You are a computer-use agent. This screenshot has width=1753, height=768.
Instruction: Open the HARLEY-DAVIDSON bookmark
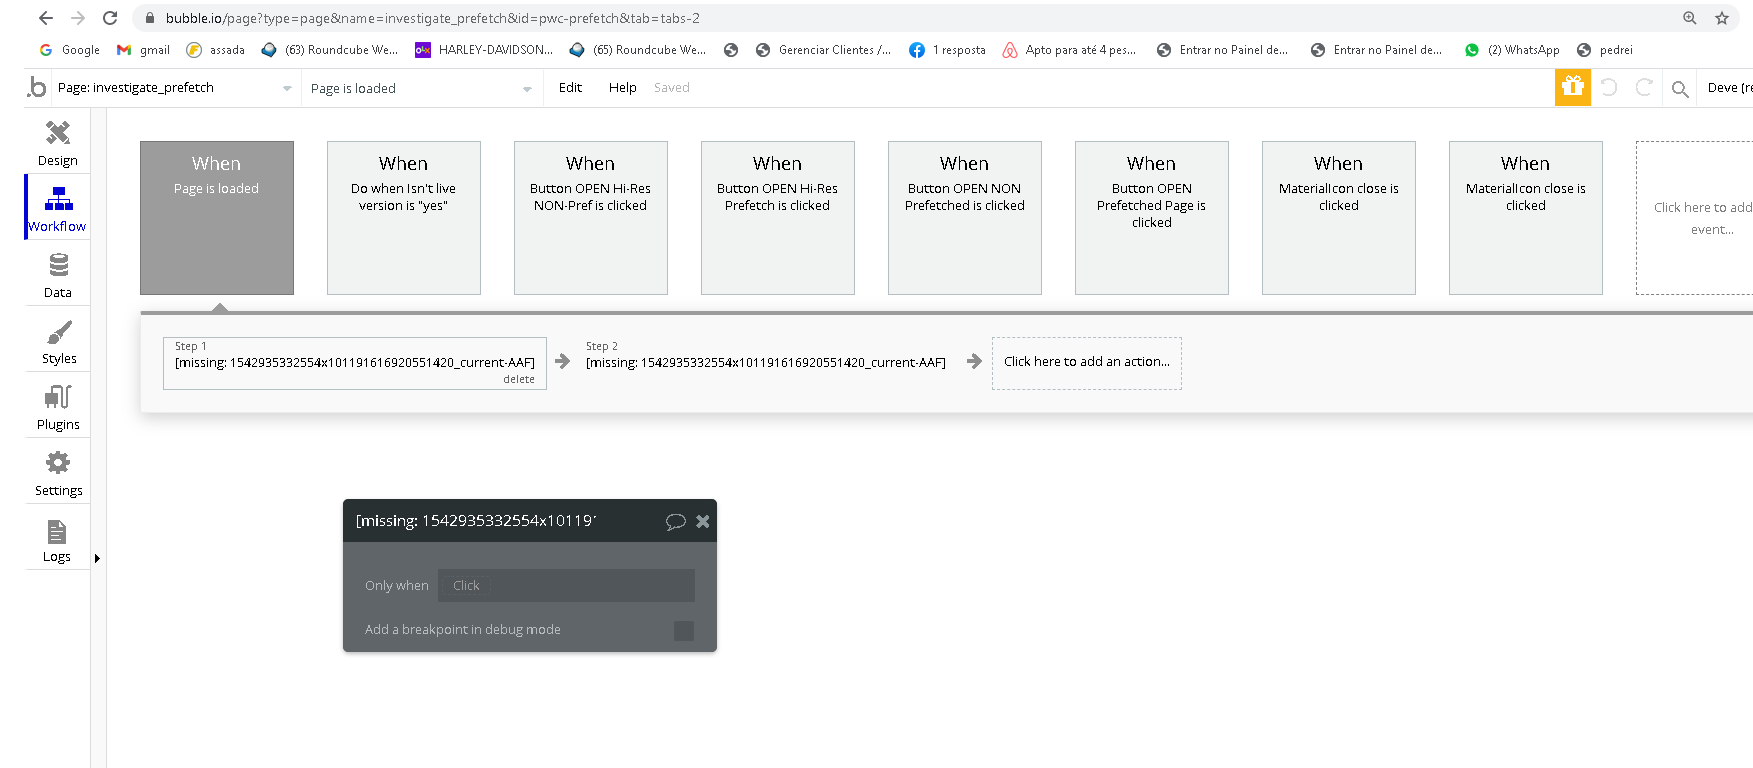click(484, 50)
